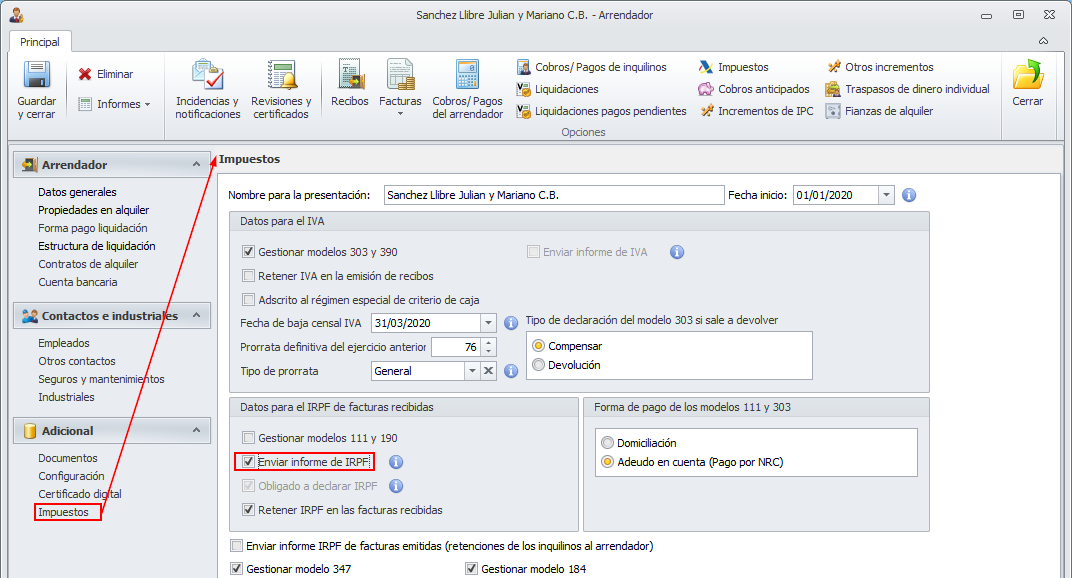1072x578 pixels.
Task: Click the Cobros anticipados piggy bank icon
Action: 706,89
